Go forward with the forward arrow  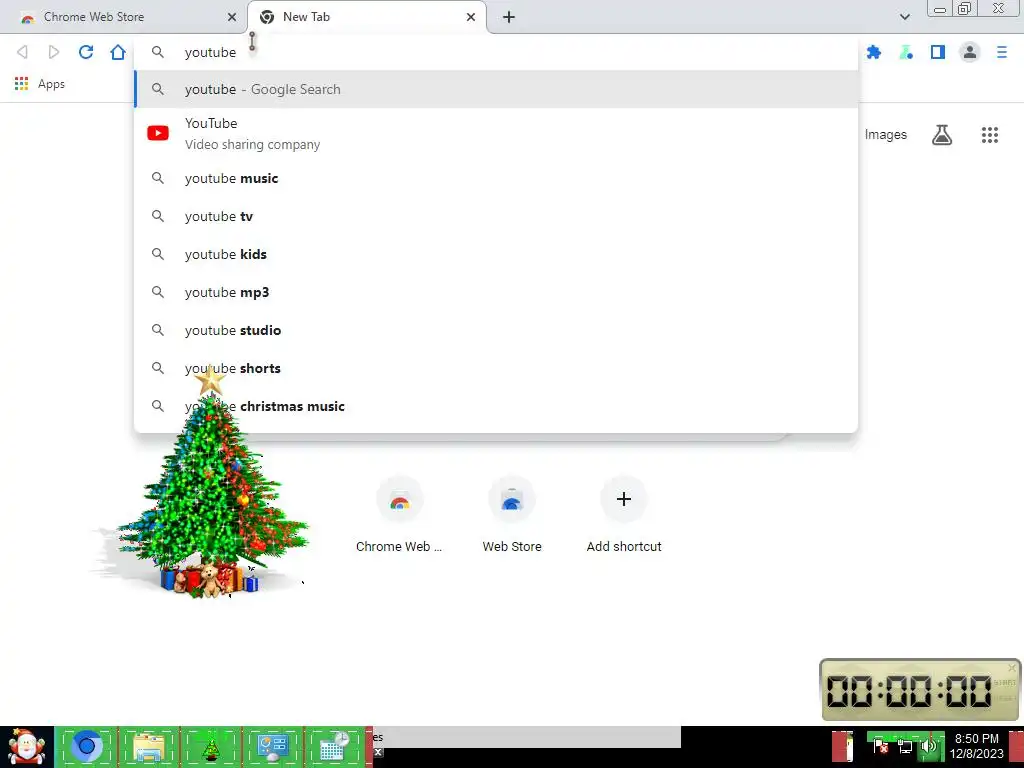pos(54,52)
